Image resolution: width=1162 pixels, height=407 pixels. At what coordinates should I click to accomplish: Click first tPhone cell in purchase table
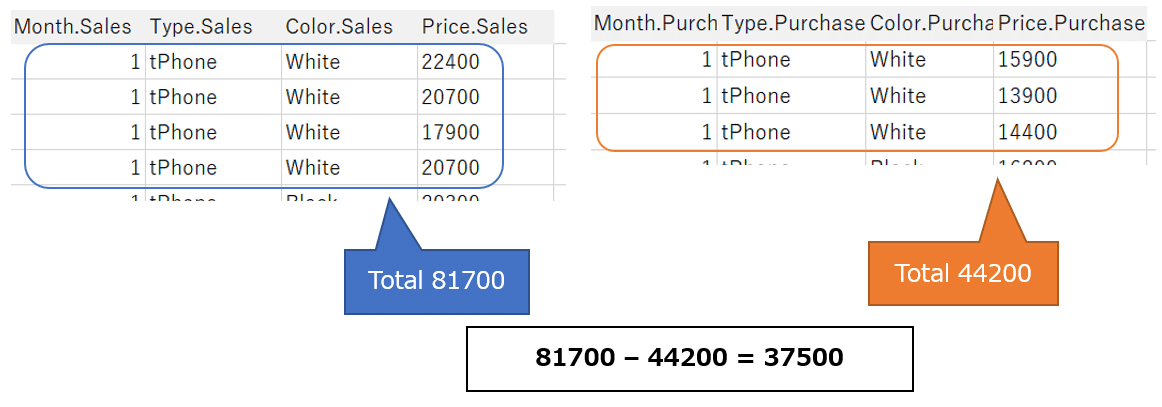point(791,59)
